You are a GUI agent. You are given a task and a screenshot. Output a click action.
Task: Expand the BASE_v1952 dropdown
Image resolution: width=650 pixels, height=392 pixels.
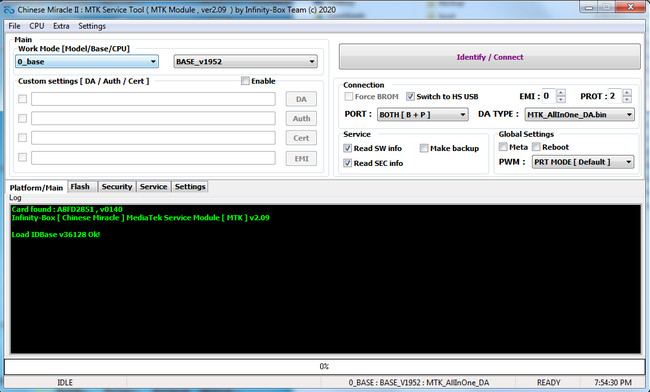click(245, 62)
